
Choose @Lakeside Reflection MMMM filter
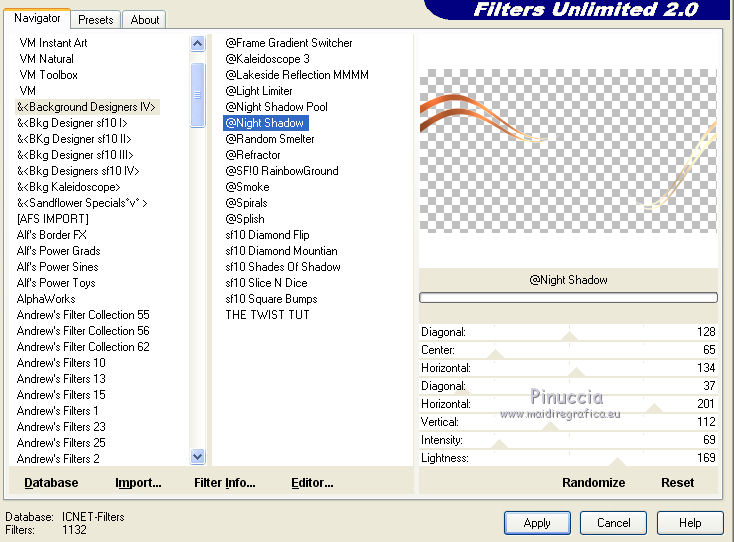pyautogui.click(x=297, y=75)
